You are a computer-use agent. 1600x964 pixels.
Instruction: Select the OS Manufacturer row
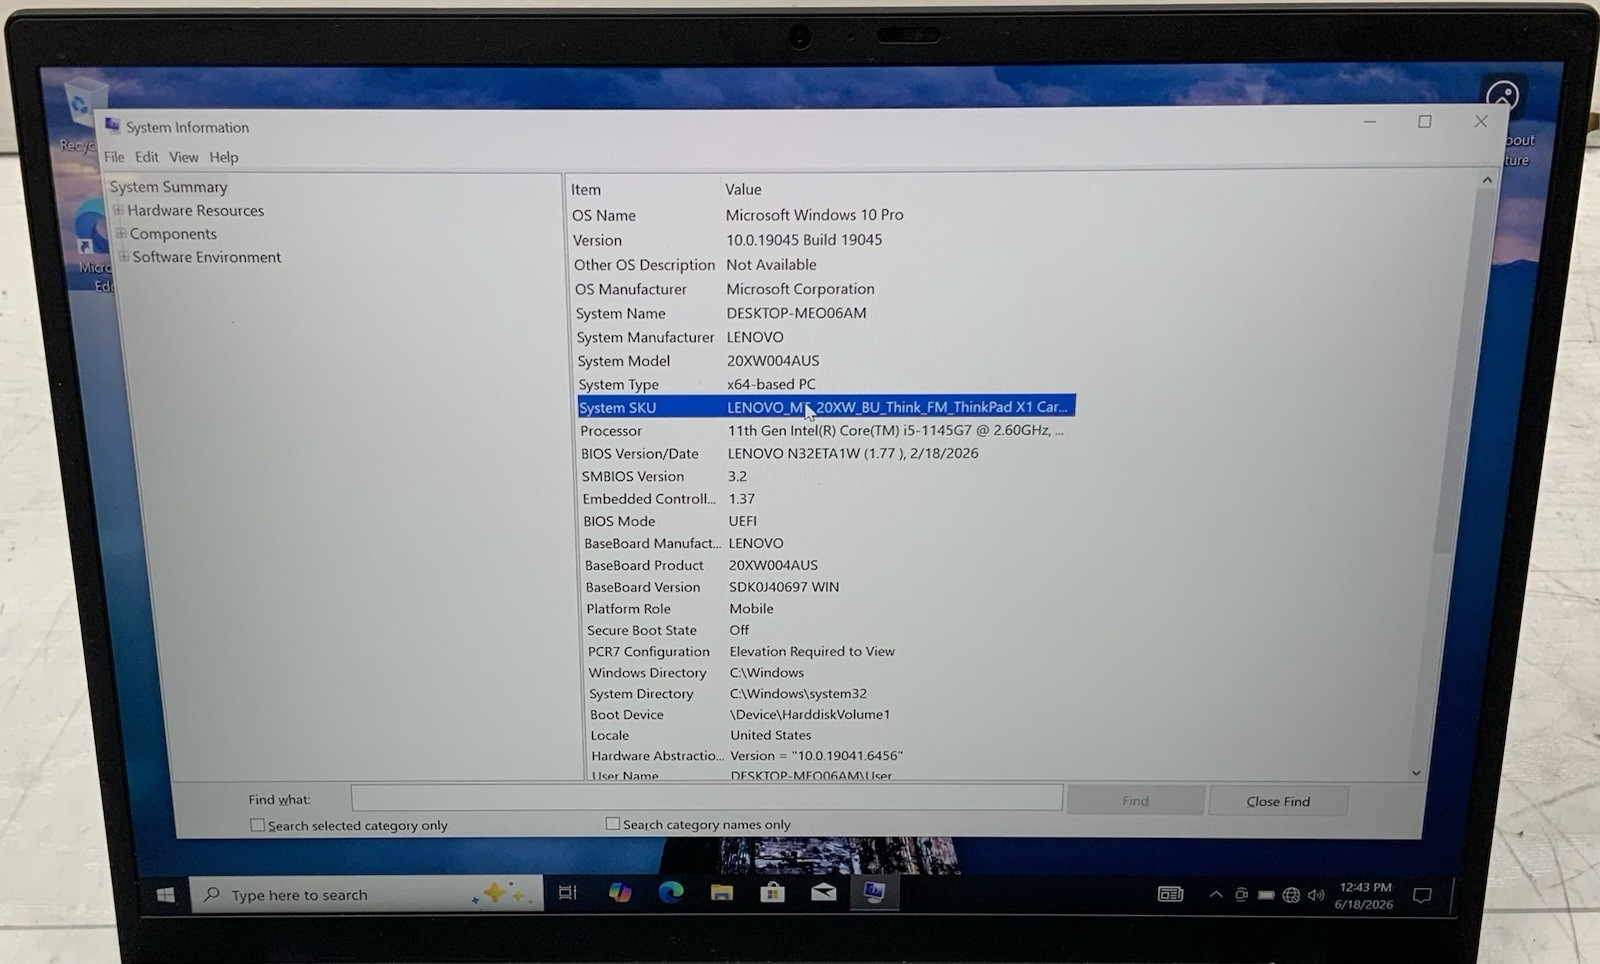click(x=725, y=289)
